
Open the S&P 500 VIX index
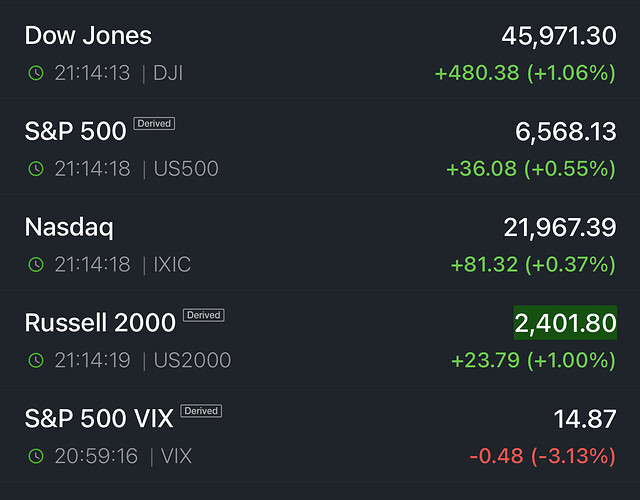[x=99, y=419]
